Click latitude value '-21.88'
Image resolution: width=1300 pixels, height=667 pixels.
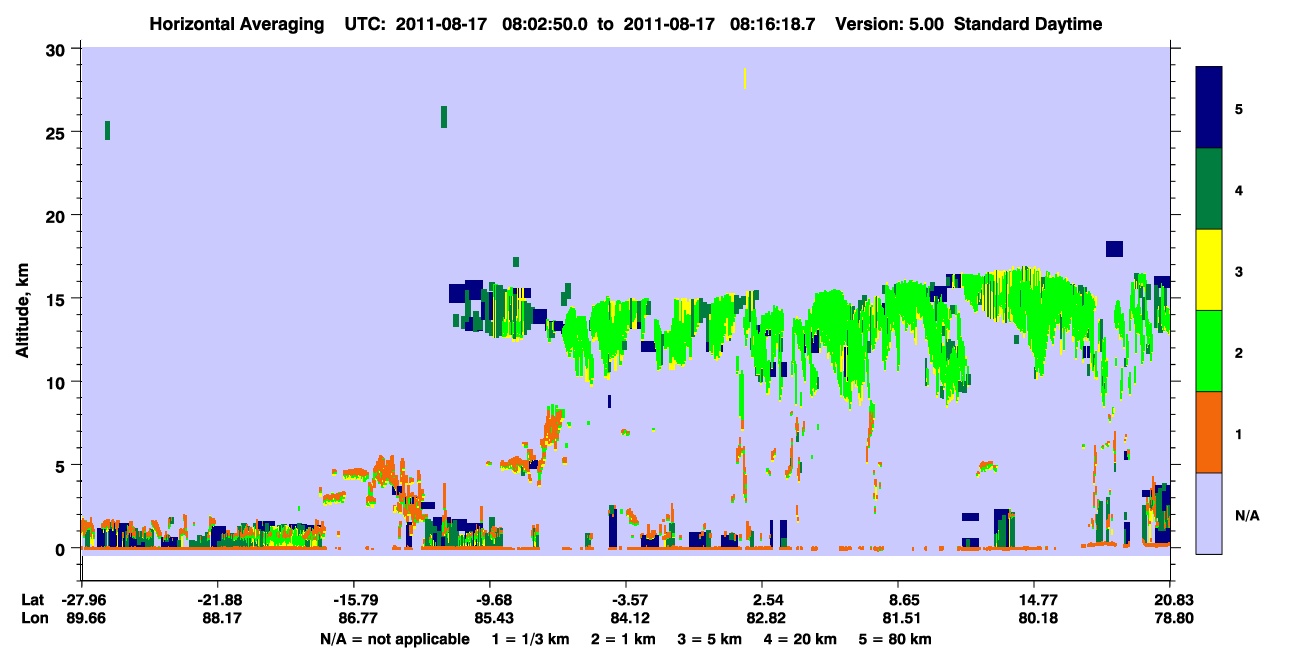[x=217, y=600]
